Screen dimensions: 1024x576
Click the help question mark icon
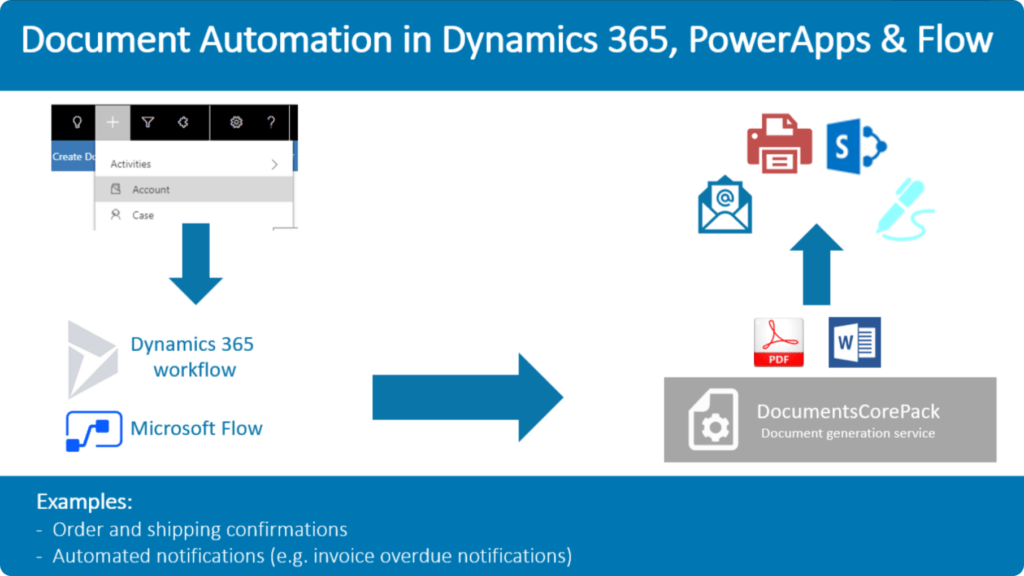[x=272, y=121]
